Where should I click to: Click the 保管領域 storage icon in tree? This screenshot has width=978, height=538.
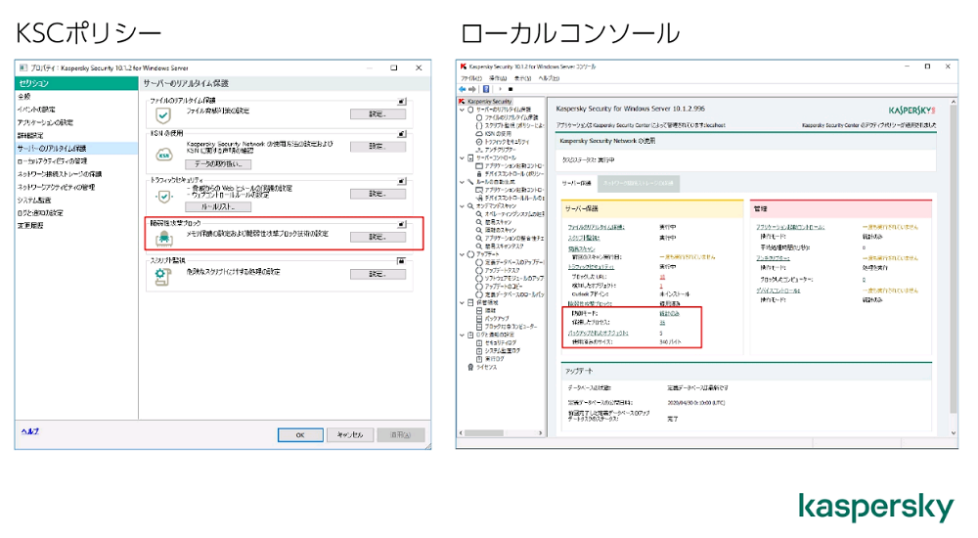click(471, 302)
